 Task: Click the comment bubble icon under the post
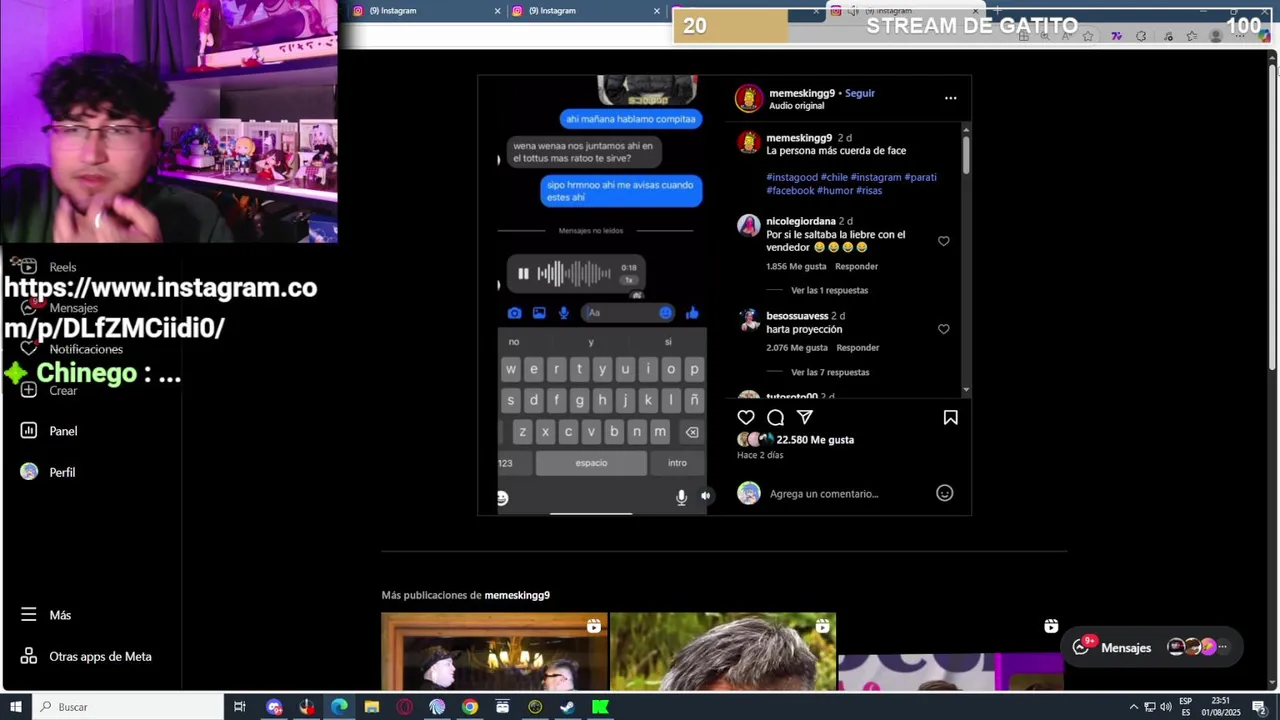pos(775,417)
